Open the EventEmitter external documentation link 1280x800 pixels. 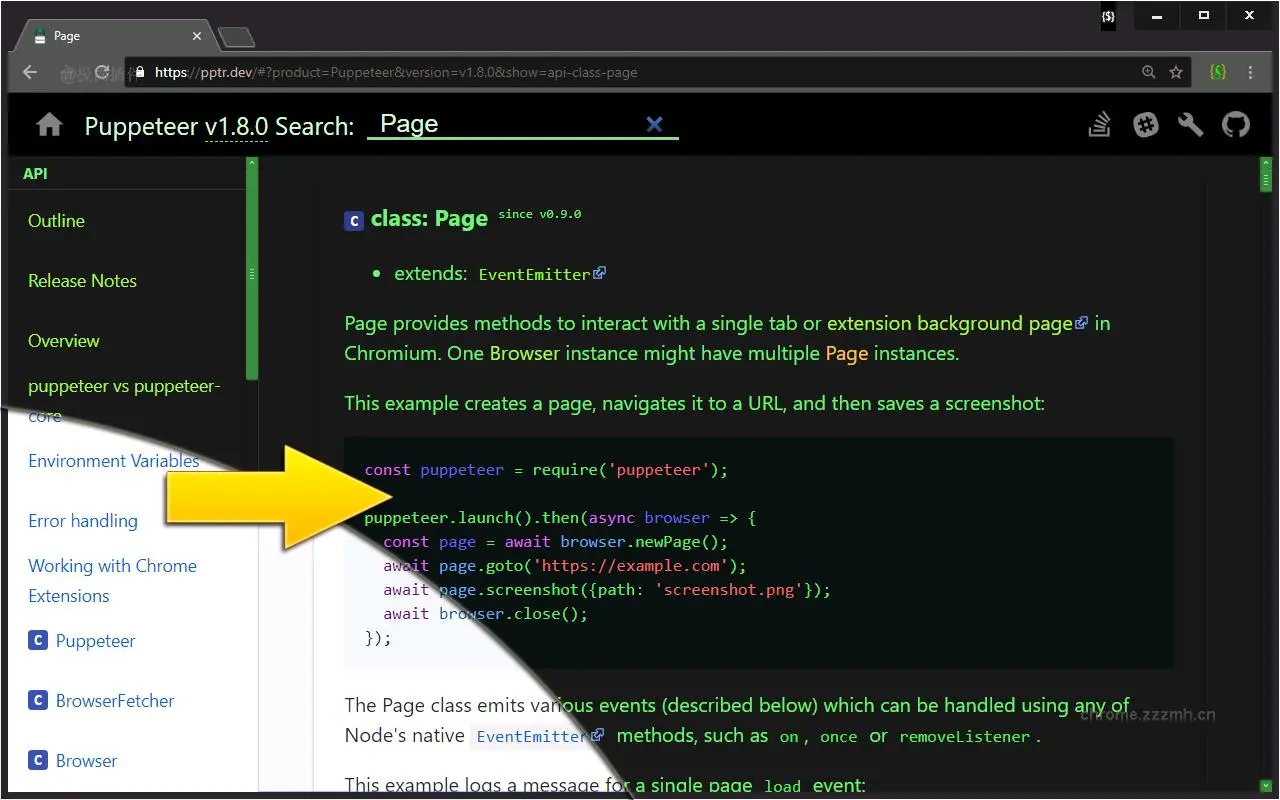tap(535, 274)
